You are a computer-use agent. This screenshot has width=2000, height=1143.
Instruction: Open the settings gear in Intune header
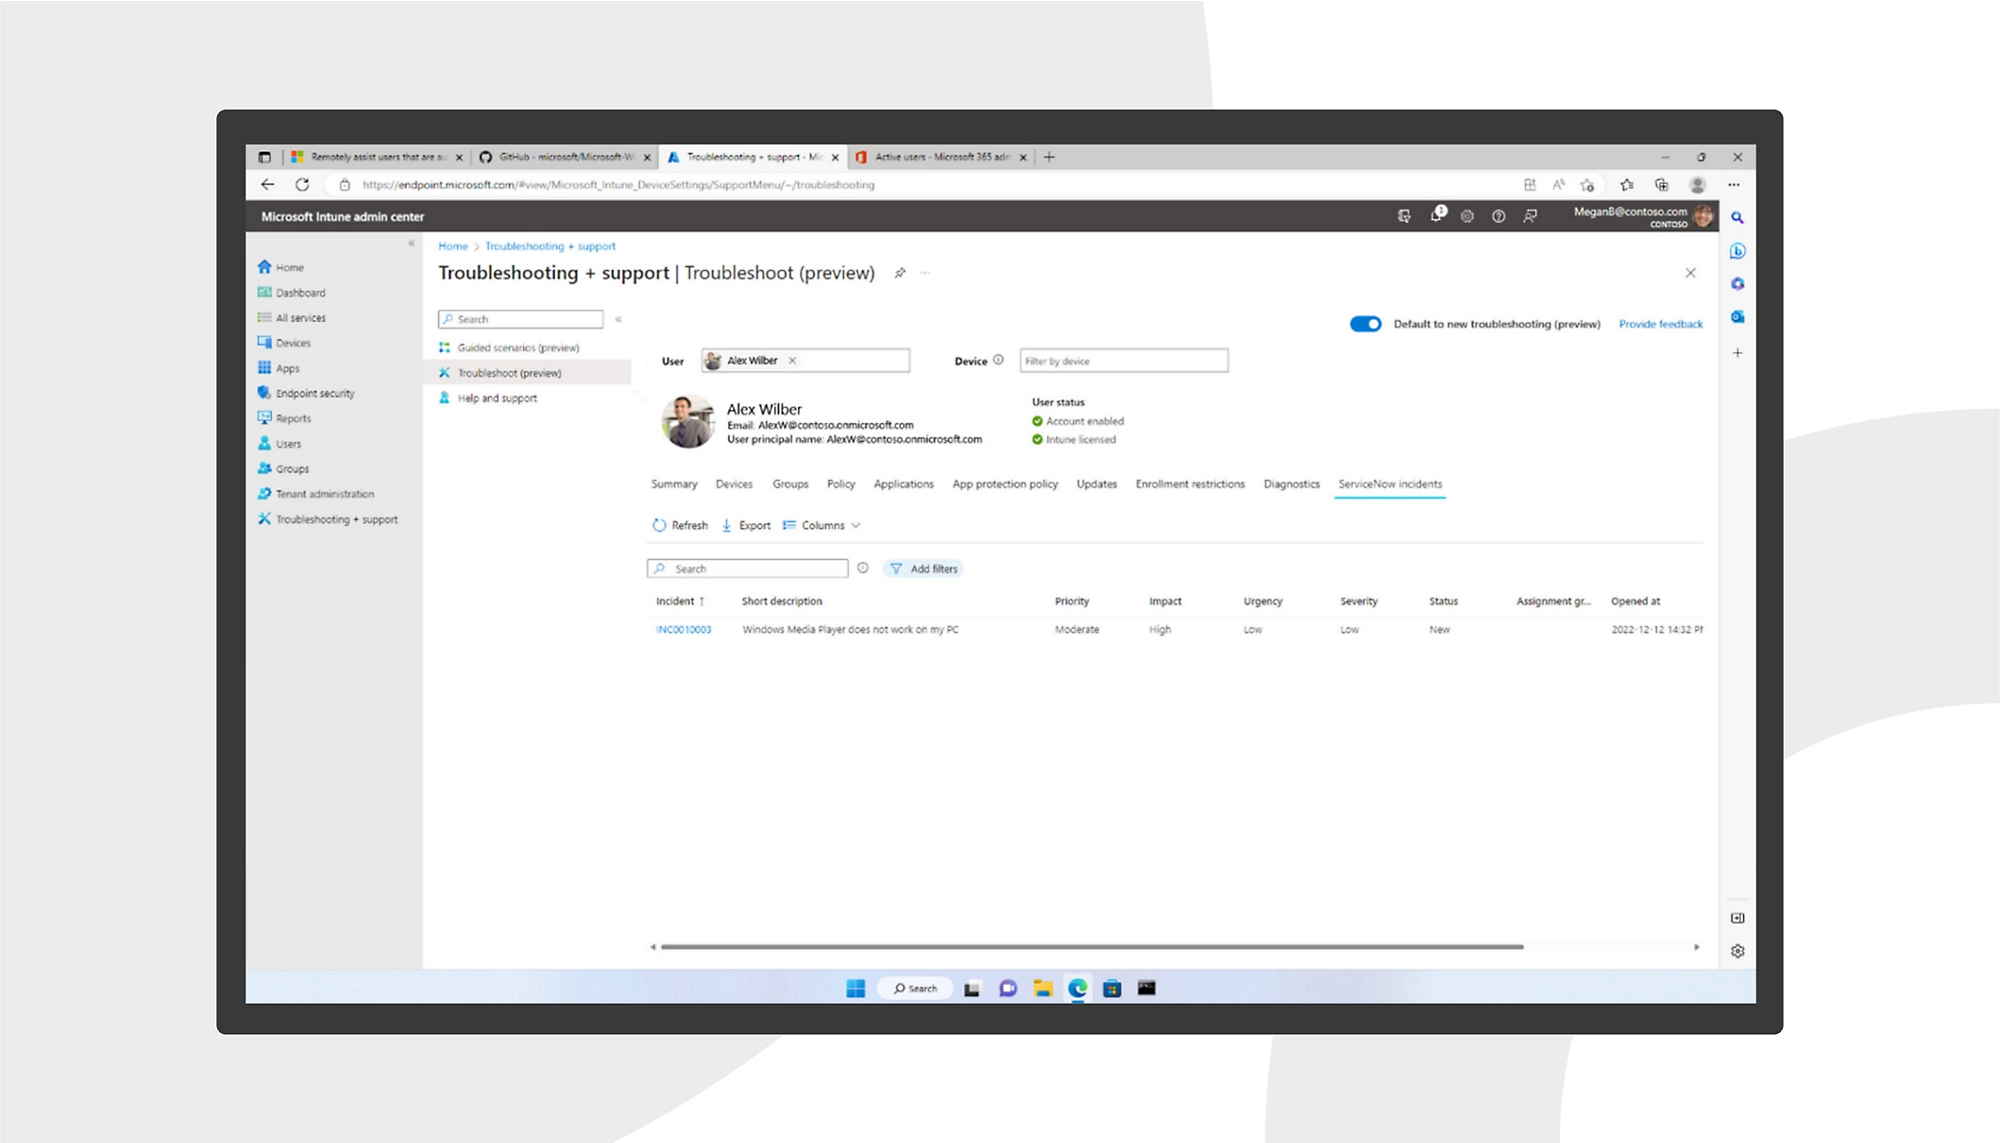pyautogui.click(x=1467, y=216)
